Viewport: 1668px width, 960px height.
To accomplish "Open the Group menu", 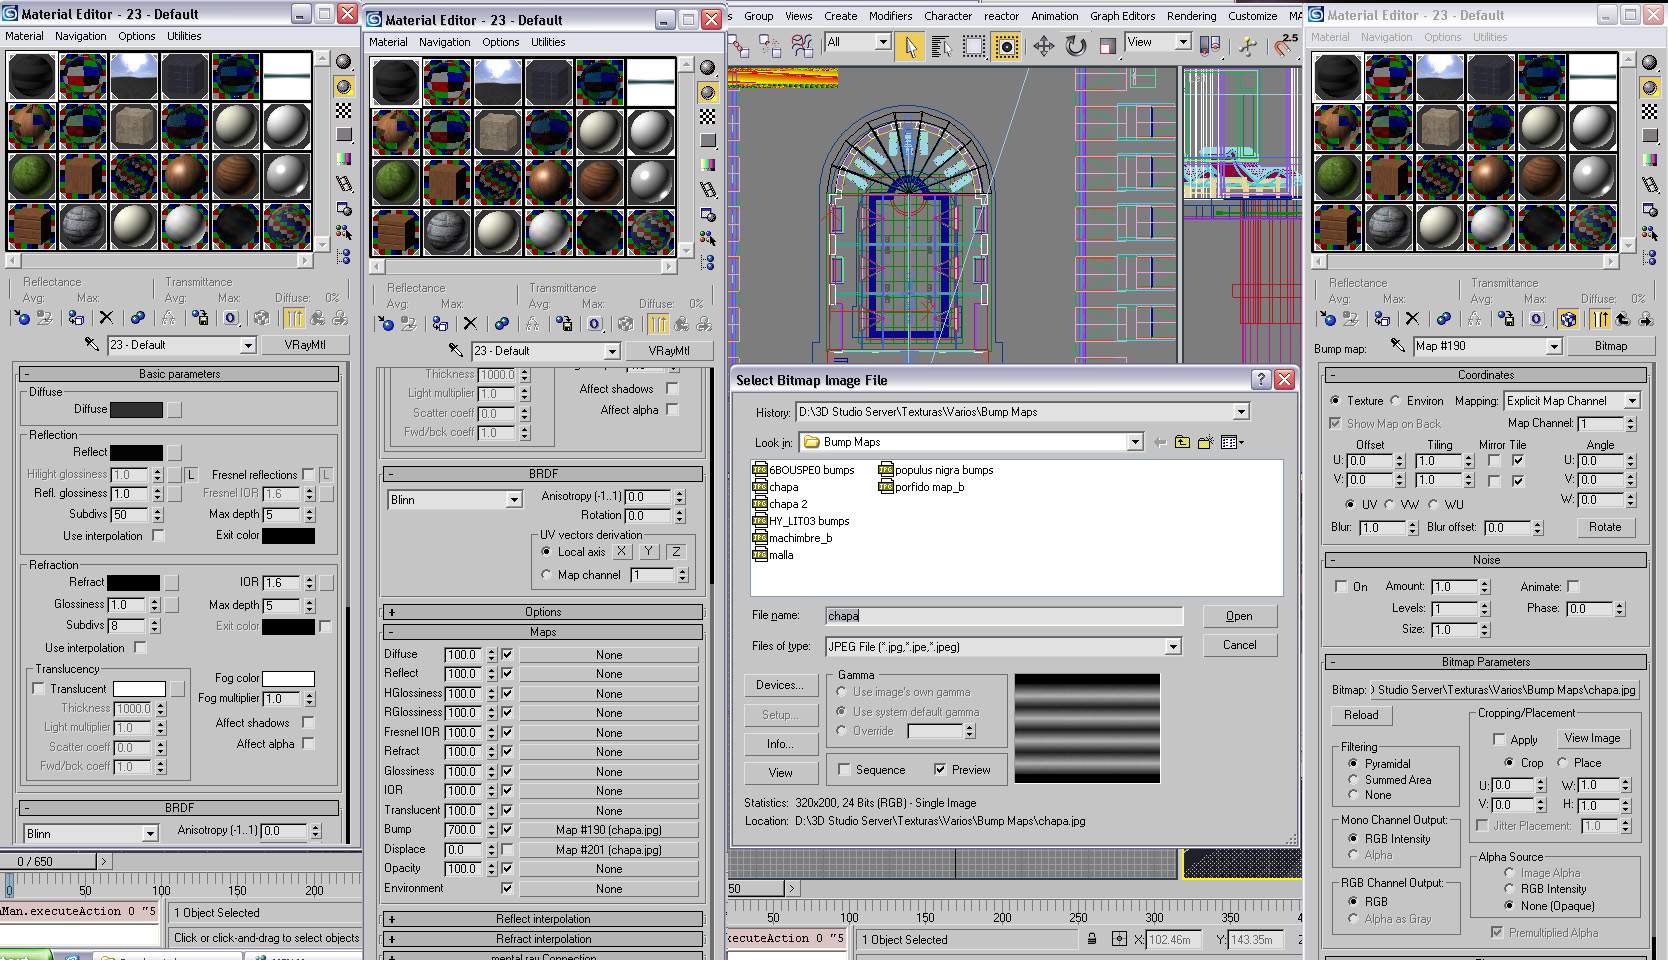I will 758,16.
